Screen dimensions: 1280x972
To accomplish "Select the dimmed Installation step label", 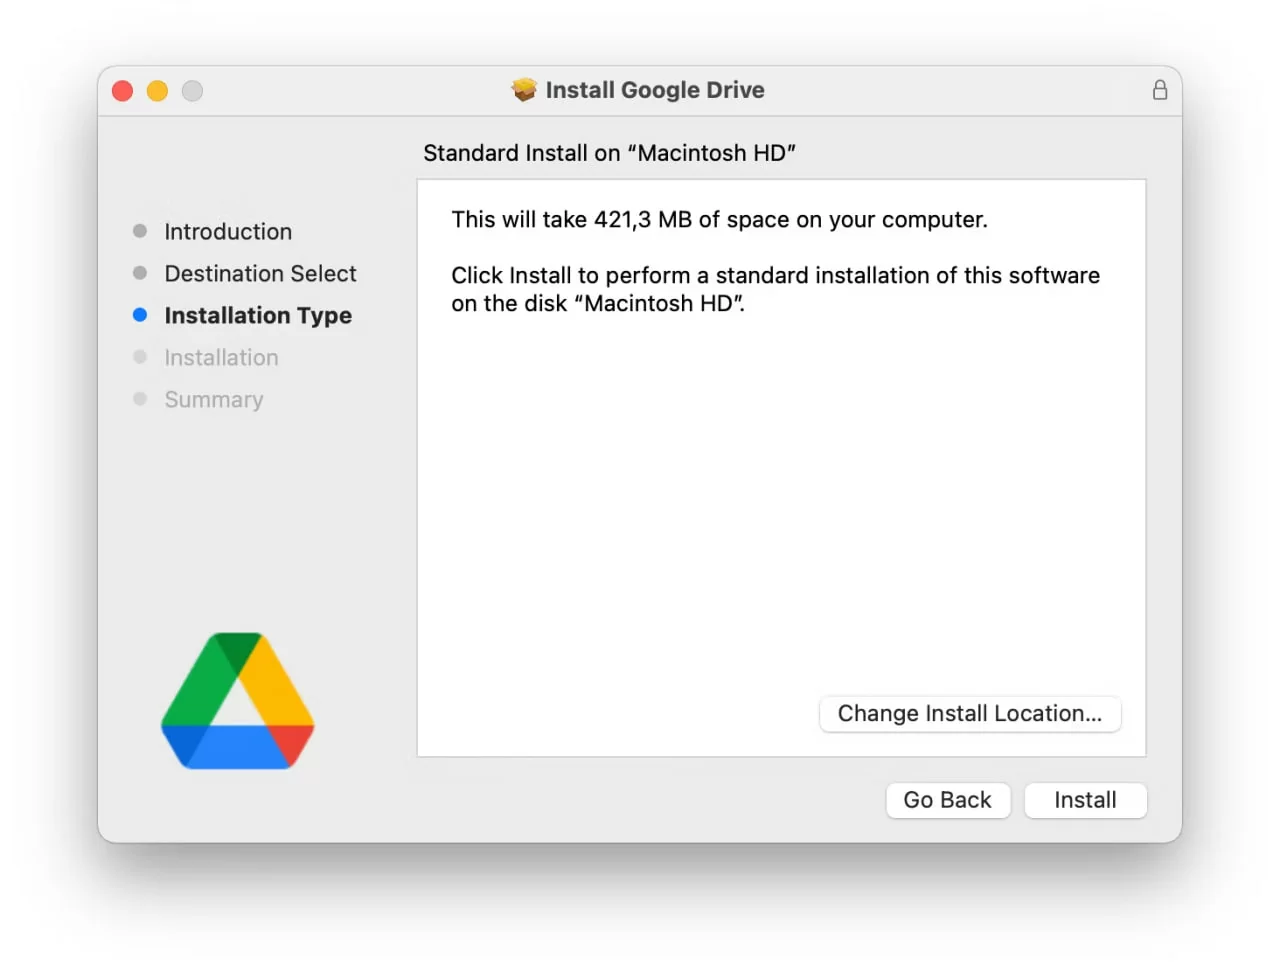I will pos(221,358).
